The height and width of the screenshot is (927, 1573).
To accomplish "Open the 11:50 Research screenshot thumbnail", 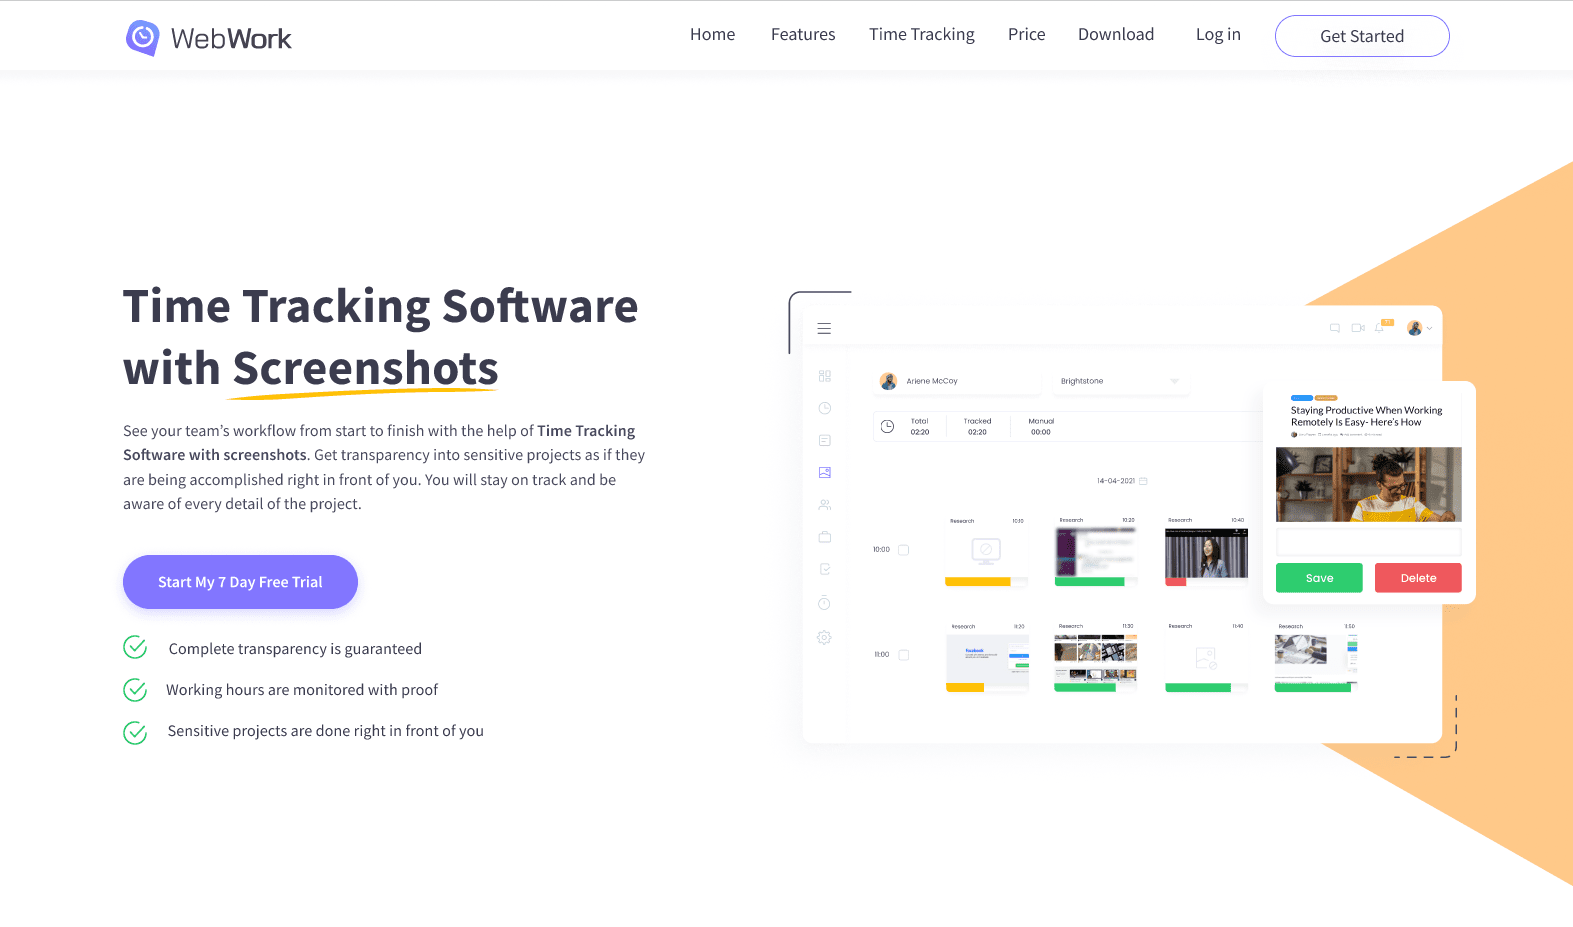I will pos(1316,658).
